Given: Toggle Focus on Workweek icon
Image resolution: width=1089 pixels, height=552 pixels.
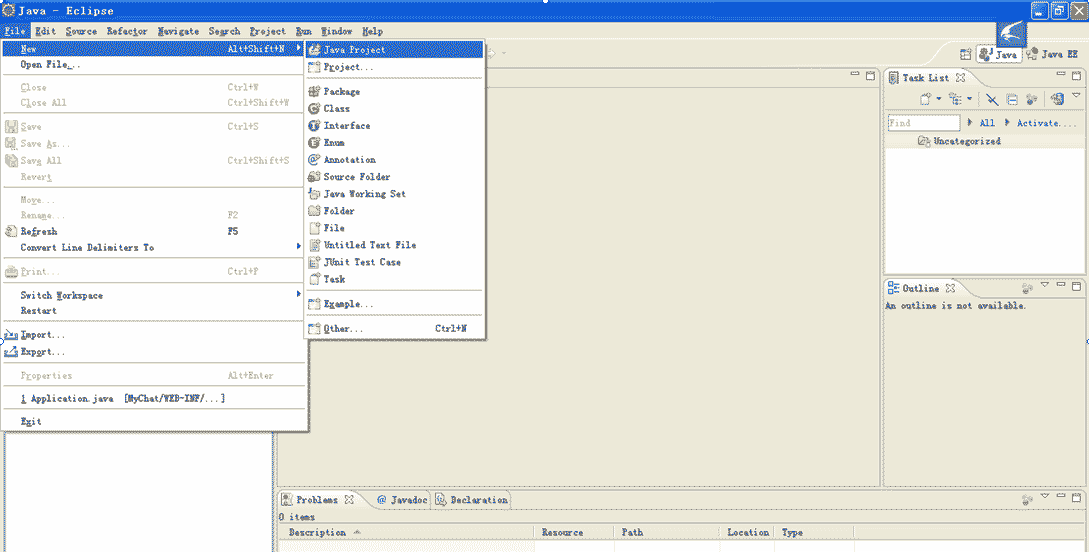Looking at the screenshot, I should 1031,100.
